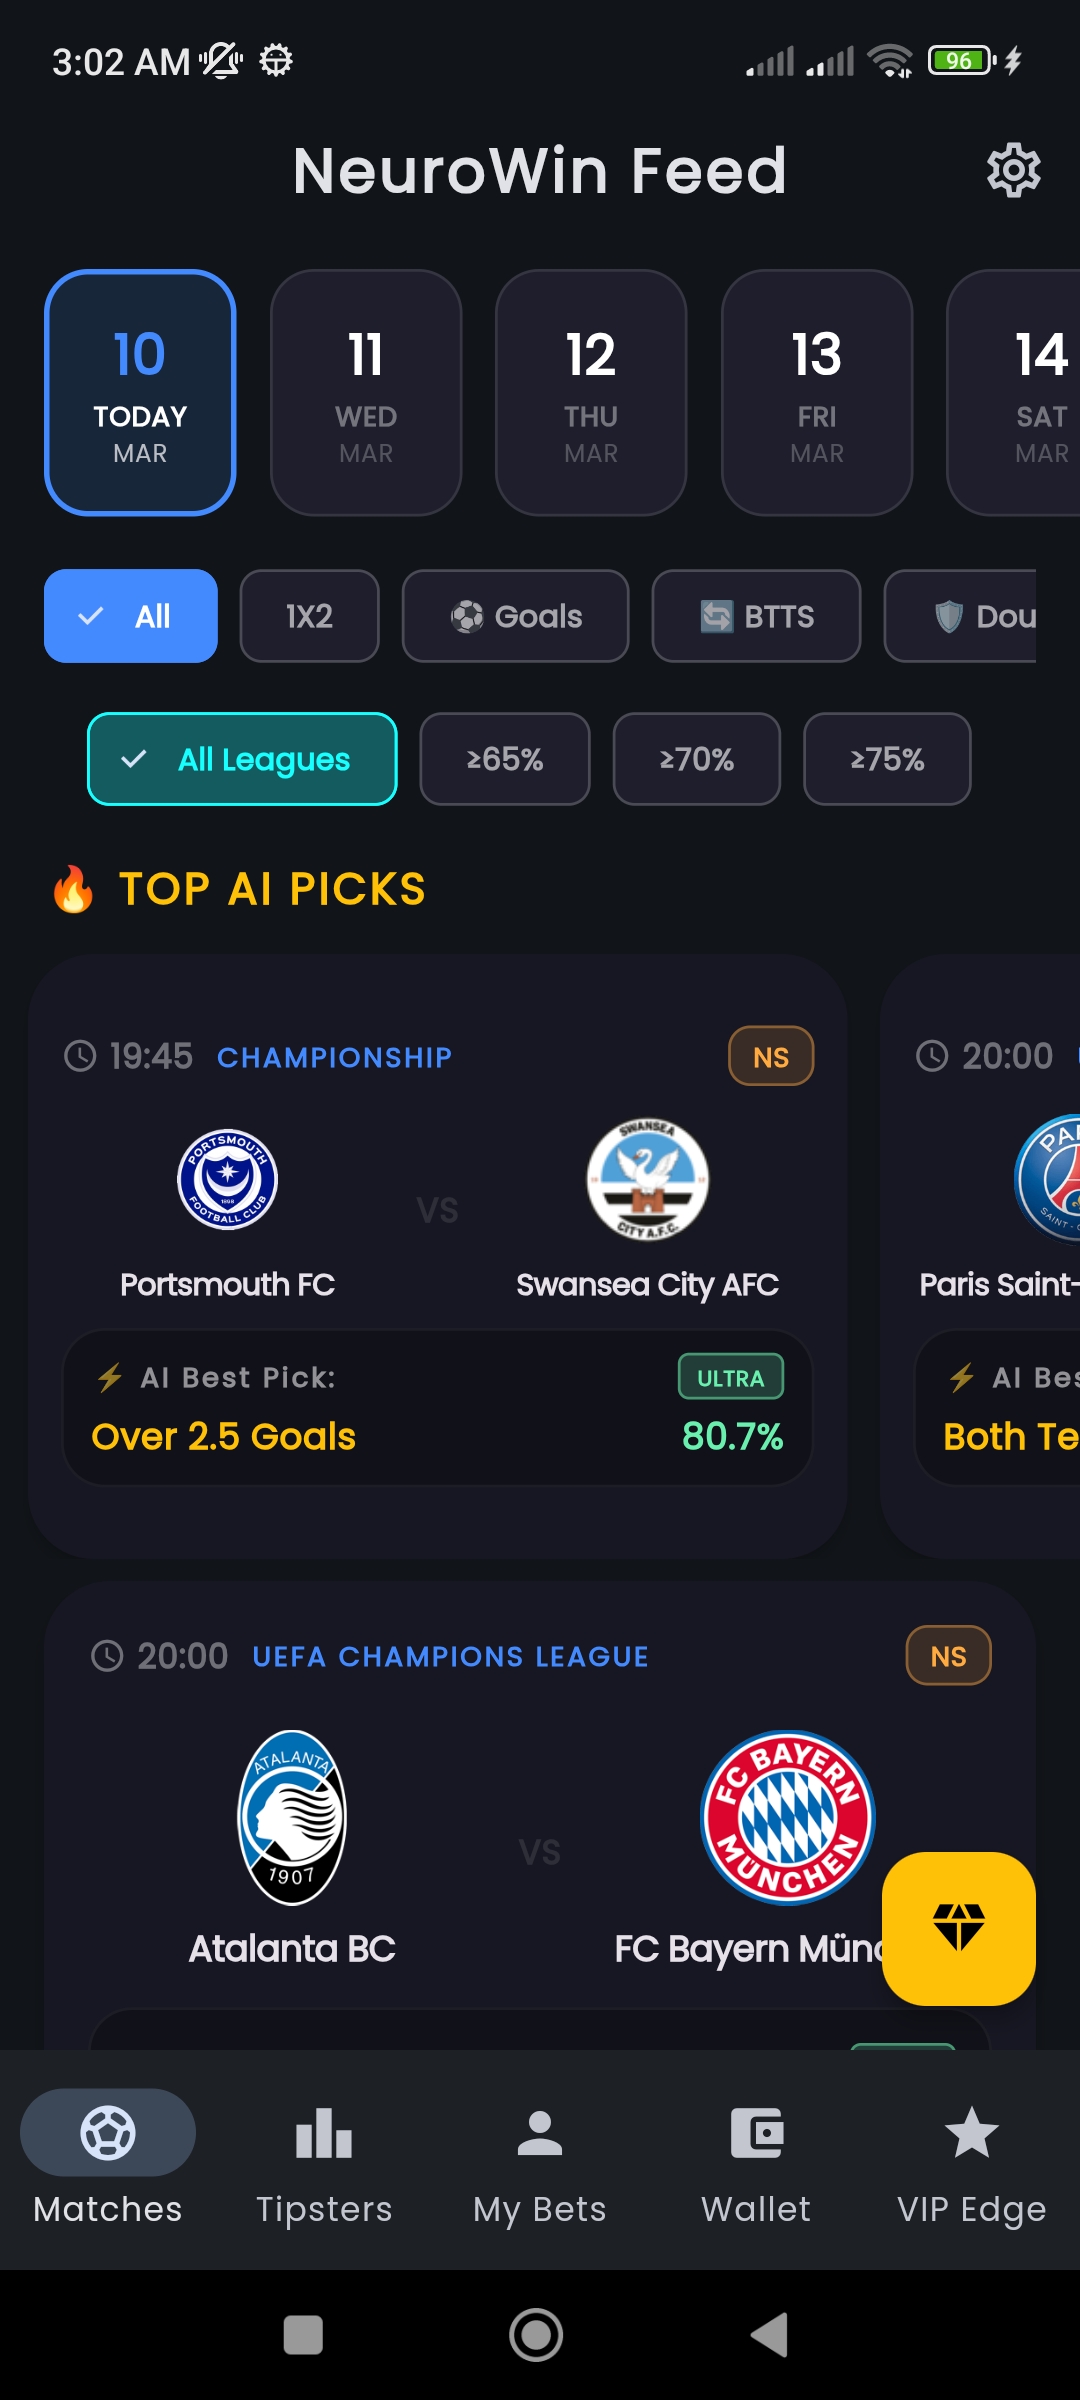Open the settings gear icon

point(1014,170)
